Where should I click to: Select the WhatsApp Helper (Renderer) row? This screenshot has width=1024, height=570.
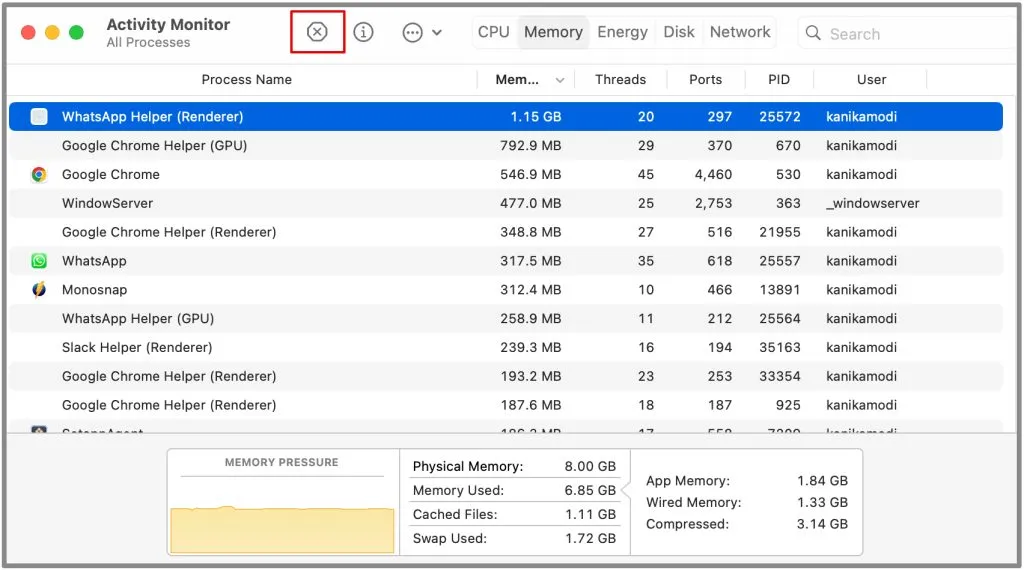click(x=505, y=117)
